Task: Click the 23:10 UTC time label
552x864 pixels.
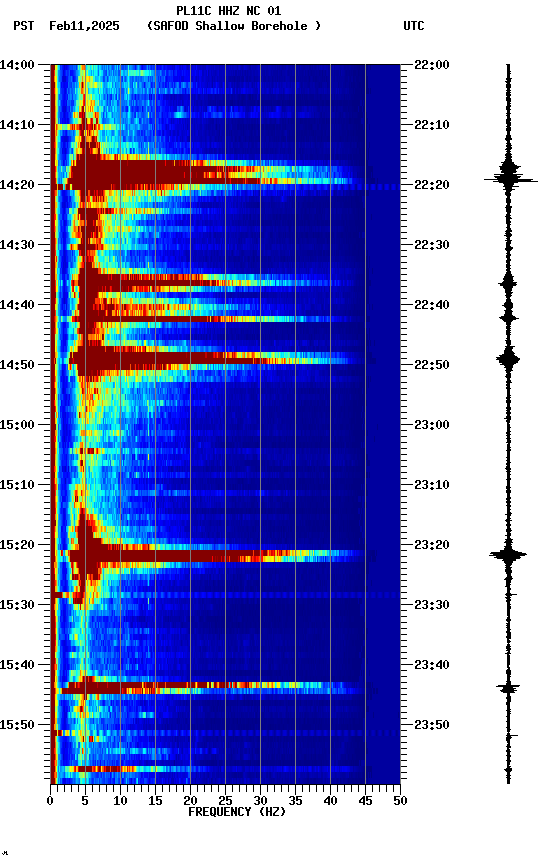Action: (x=432, y=485)
